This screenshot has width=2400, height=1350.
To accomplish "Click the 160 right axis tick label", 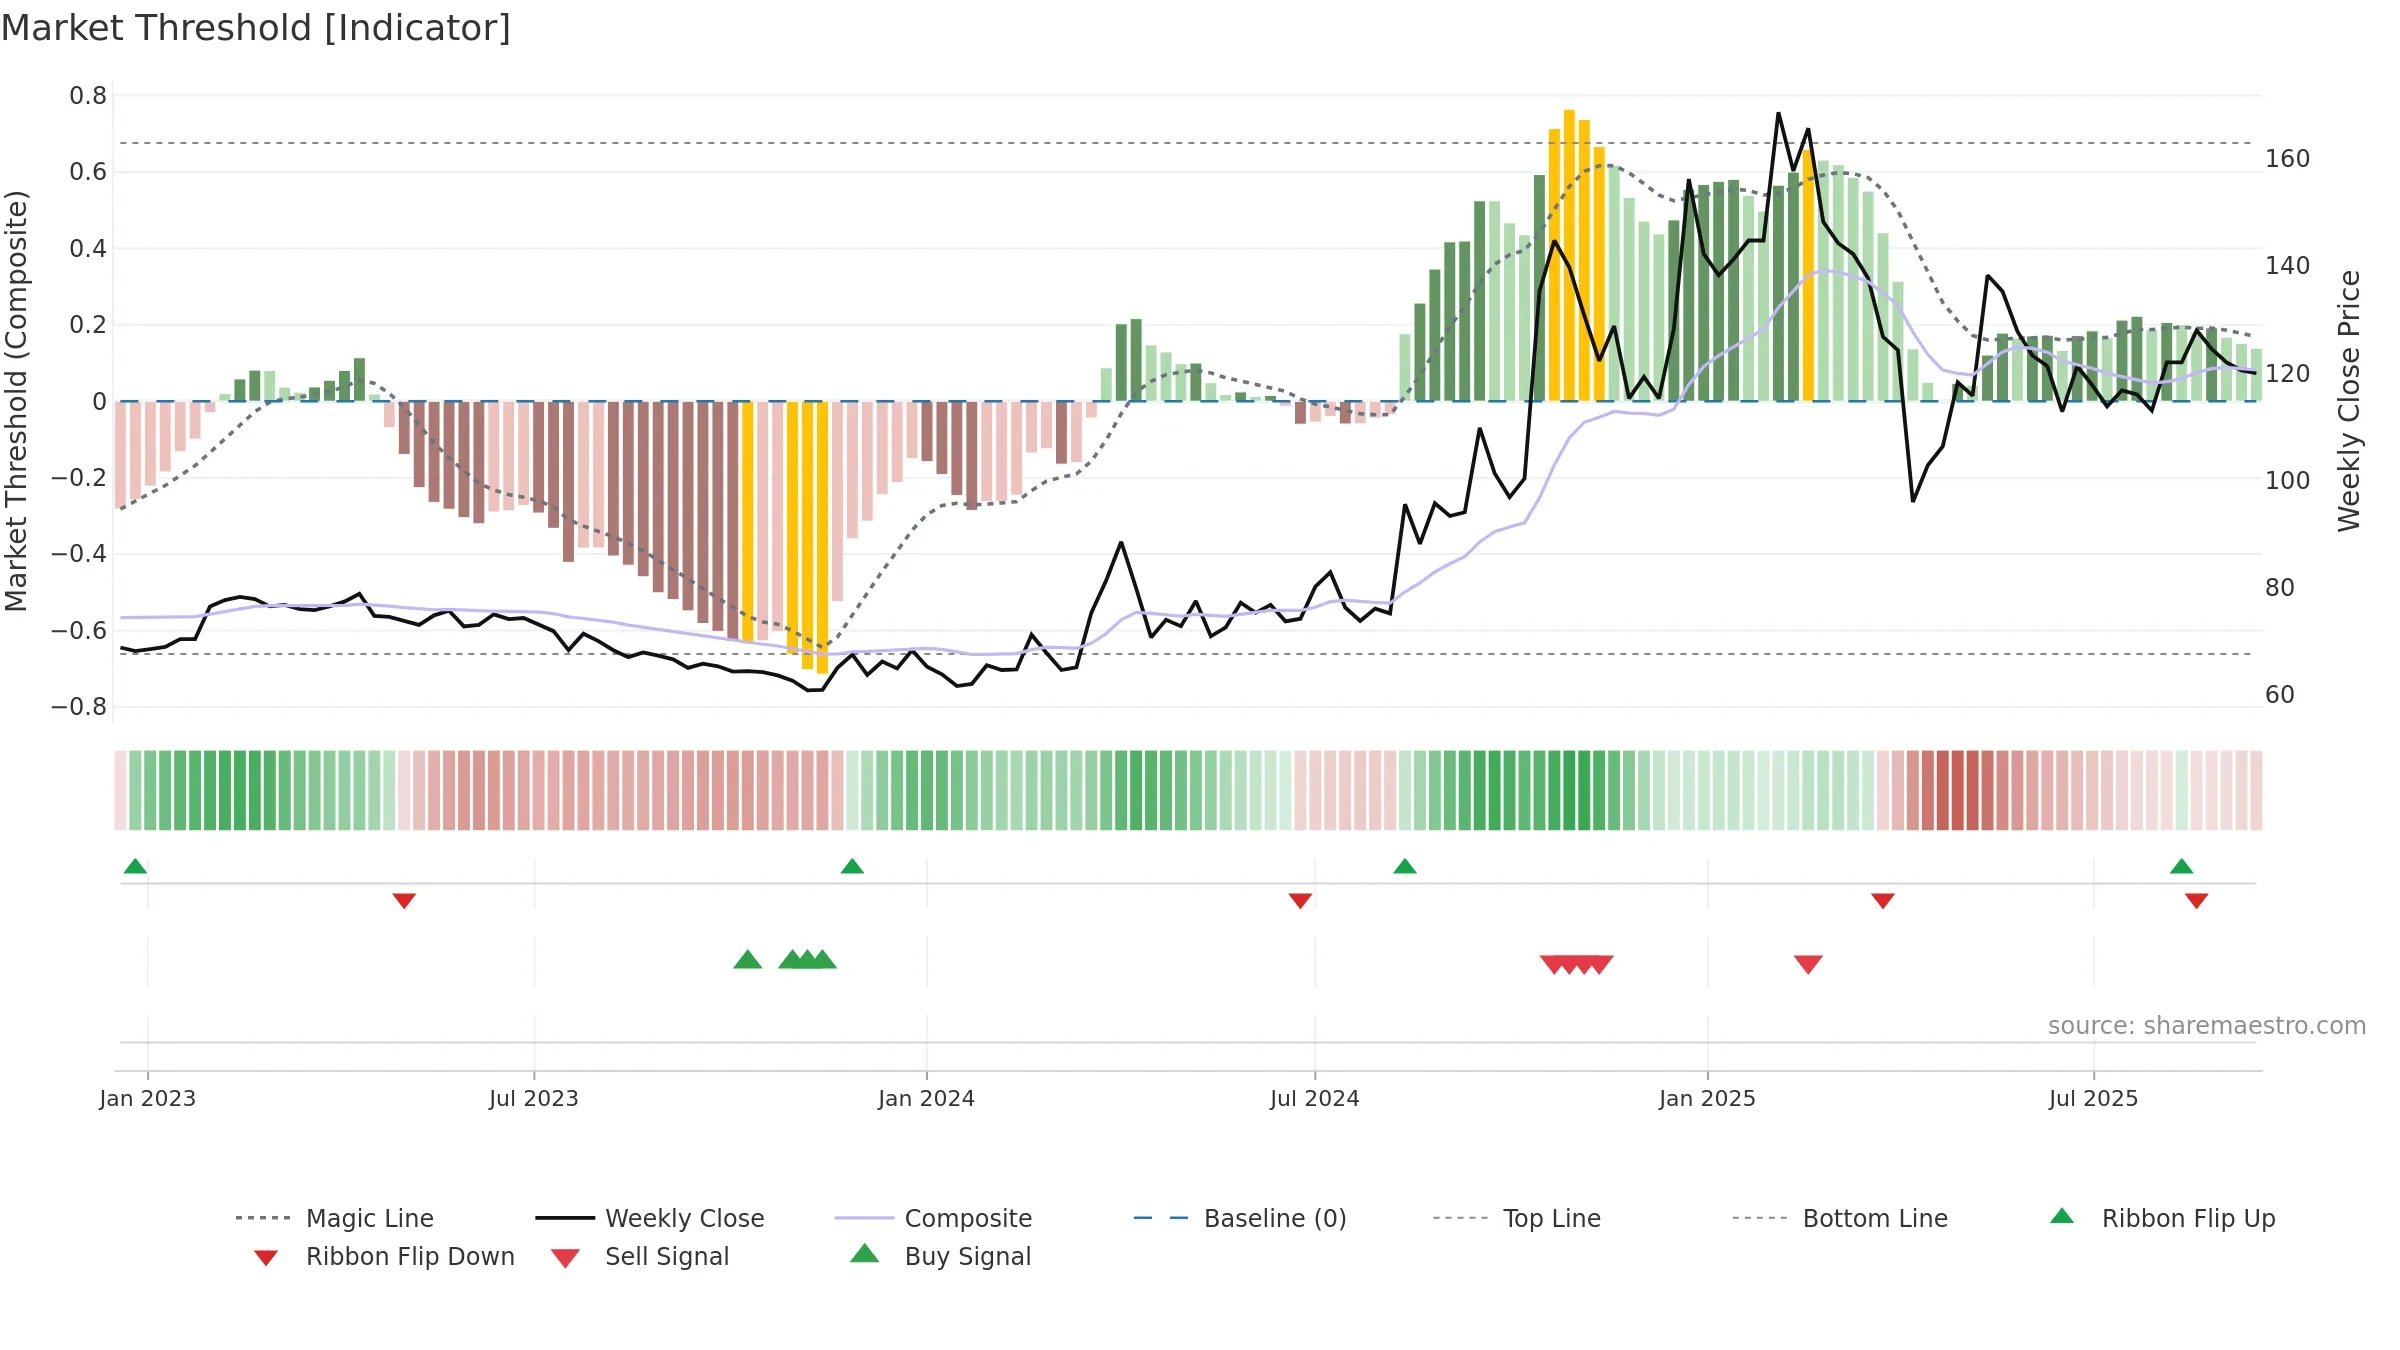I will point(2288,159).
